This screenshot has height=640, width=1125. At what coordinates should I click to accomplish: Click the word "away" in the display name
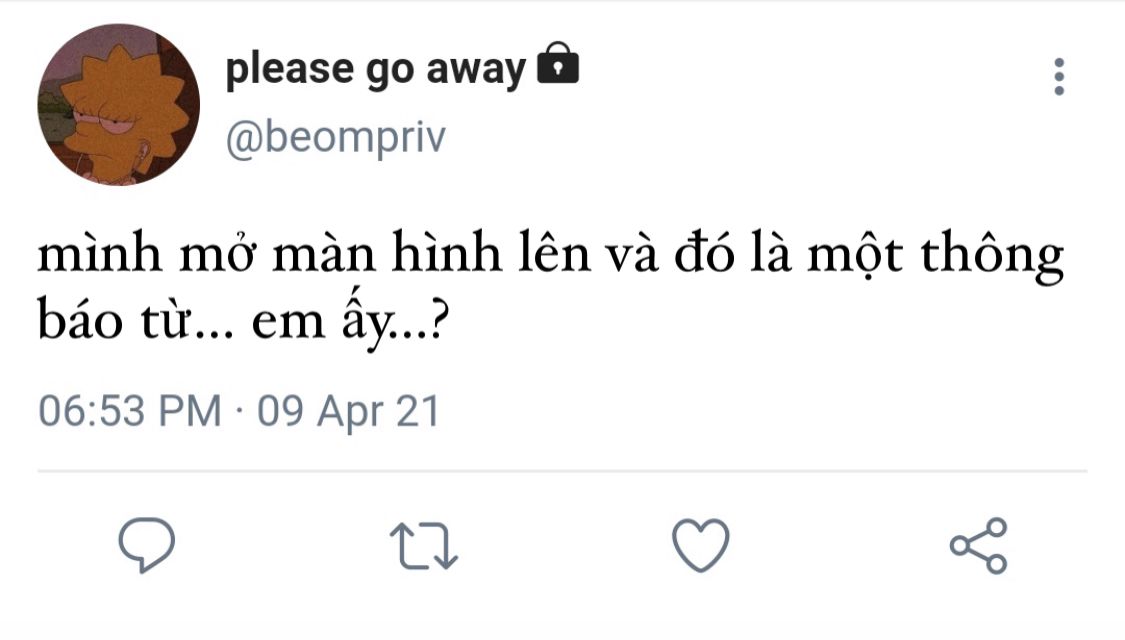476,69
